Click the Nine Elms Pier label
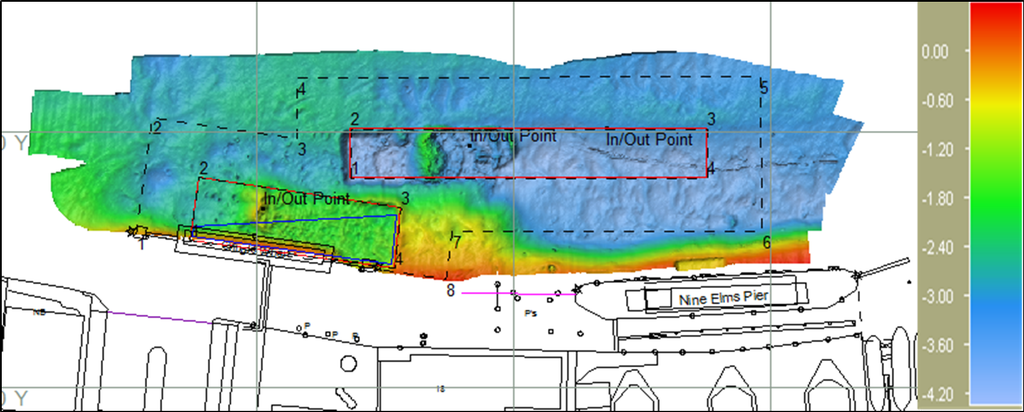The width and height of the screenshot is (1024, 412). pos(723,300)
